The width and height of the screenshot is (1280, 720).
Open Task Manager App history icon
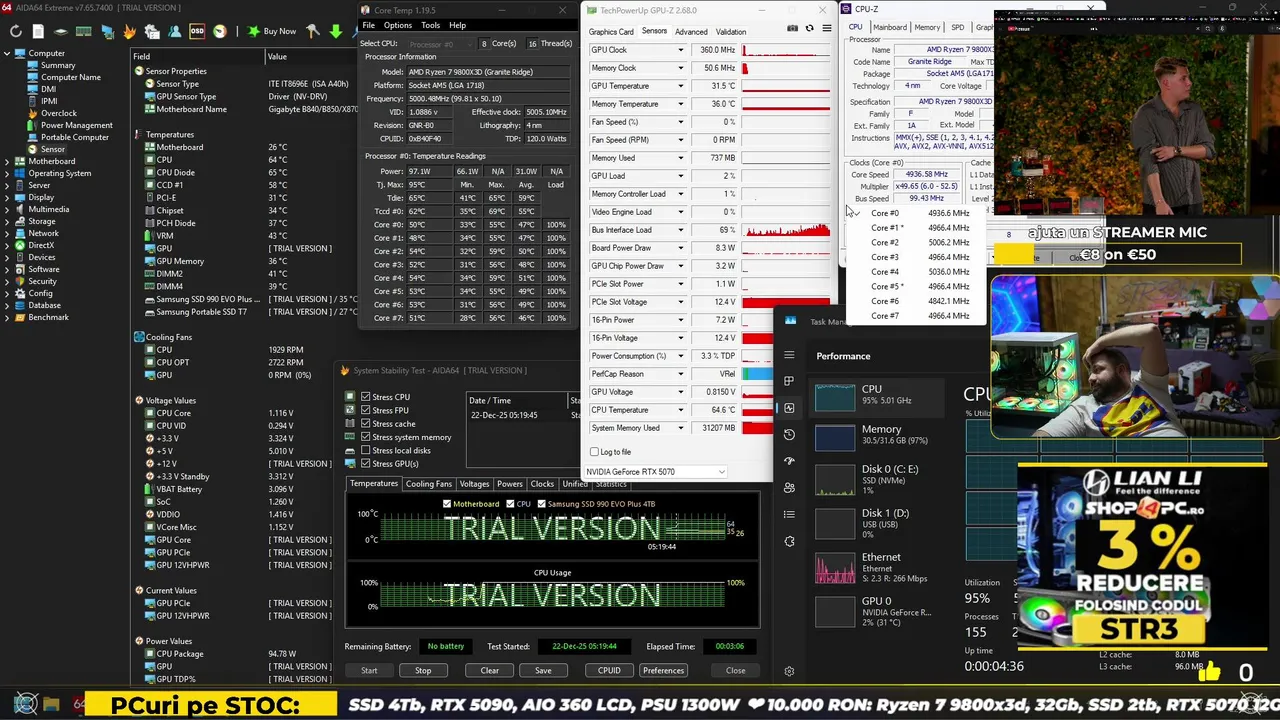coord(789,434)
